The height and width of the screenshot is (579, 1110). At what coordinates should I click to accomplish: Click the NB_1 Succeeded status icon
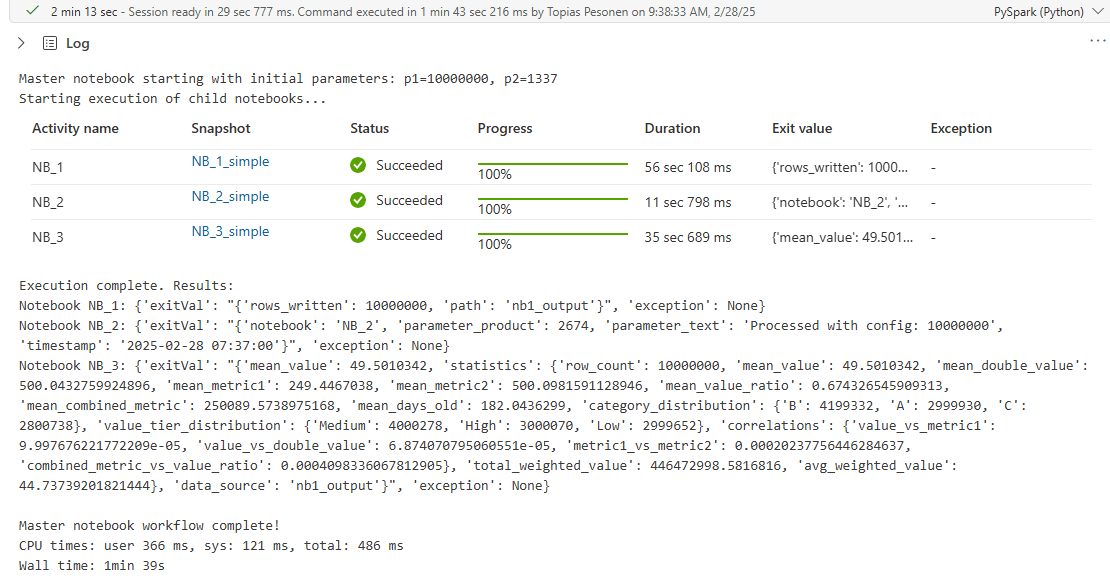(x=358, y=166)
